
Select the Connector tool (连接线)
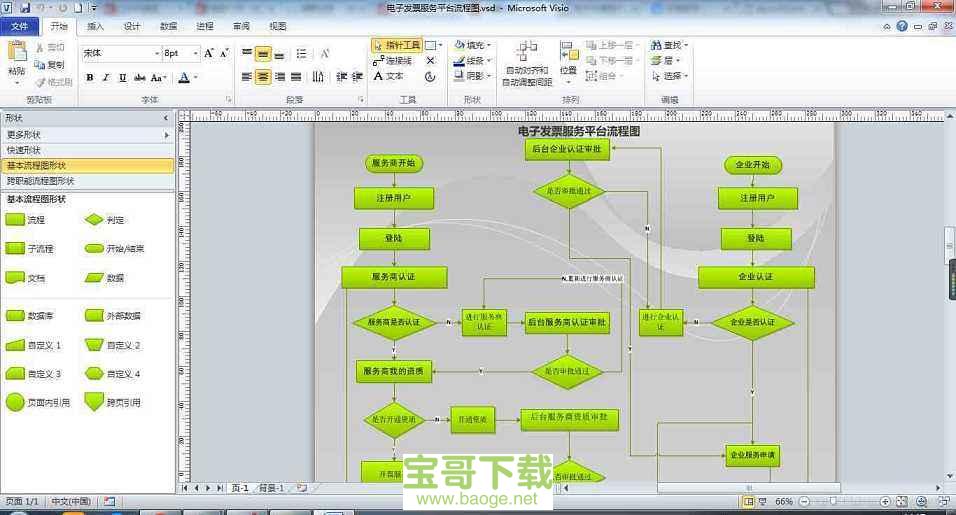pyautogui.click(x=392, y=61)
